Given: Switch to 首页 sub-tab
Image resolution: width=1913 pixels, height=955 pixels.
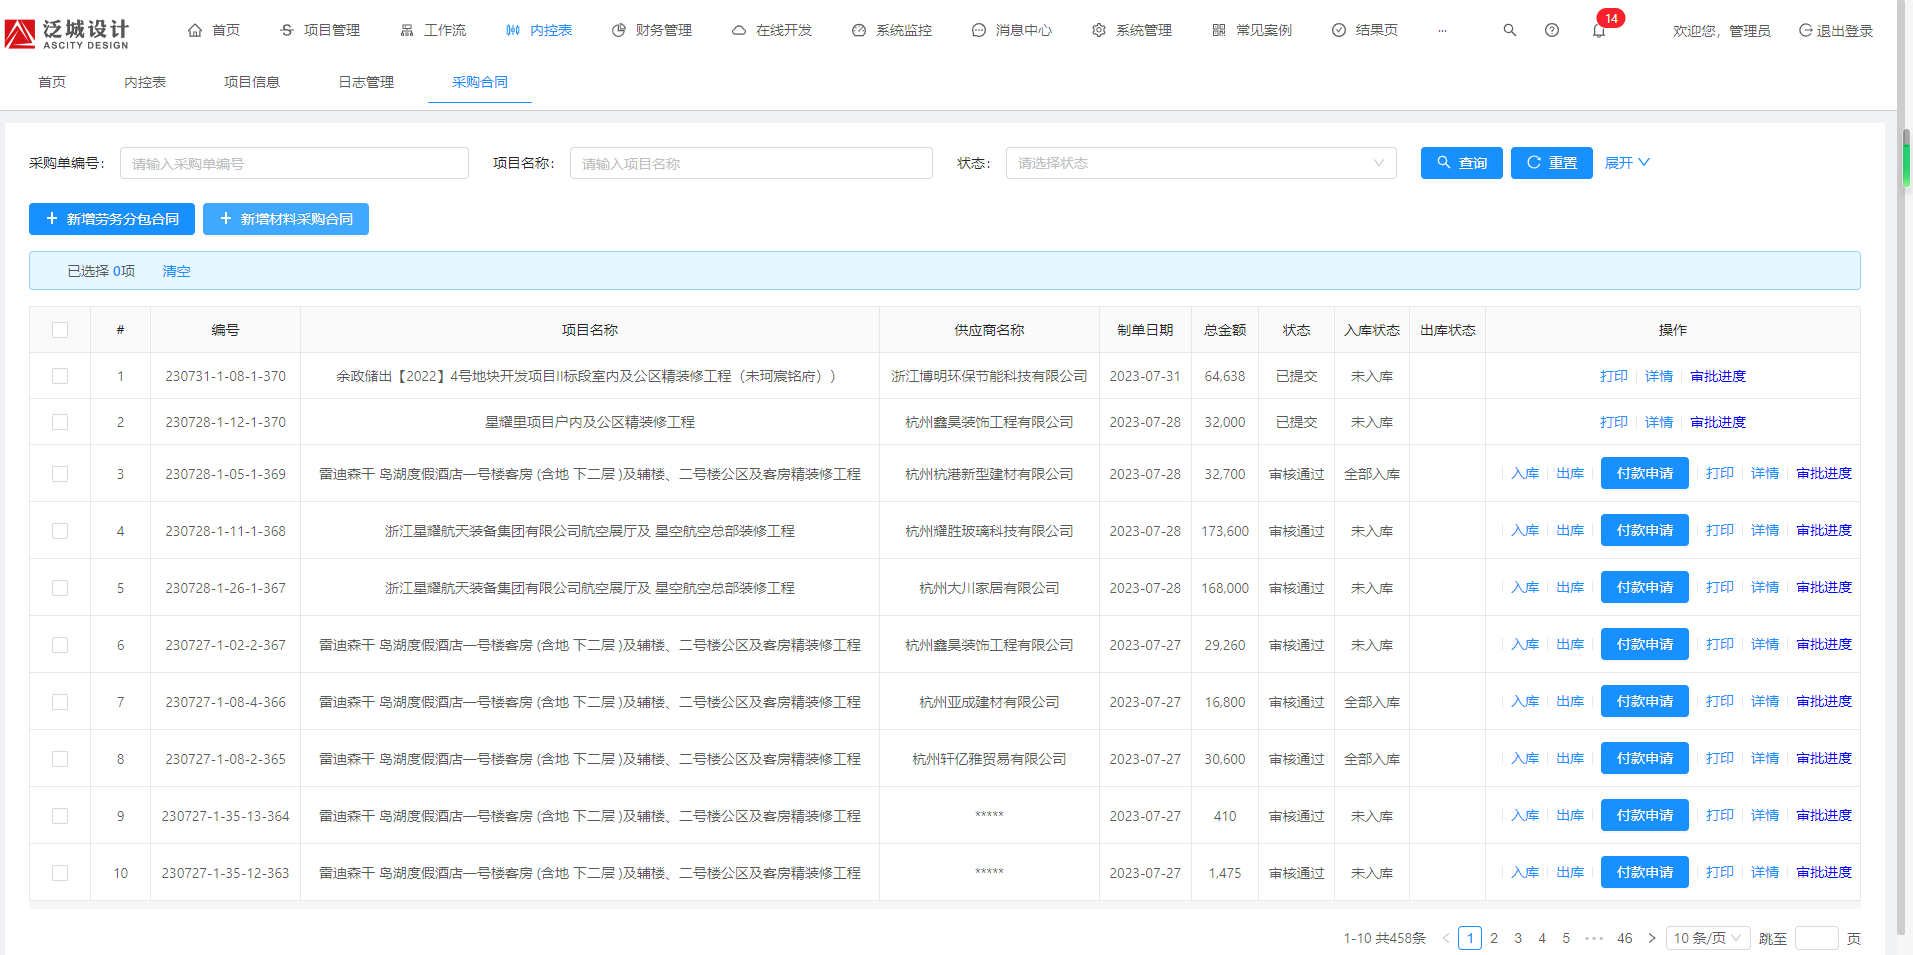Looking at the screenshot, I should [52, 82].
